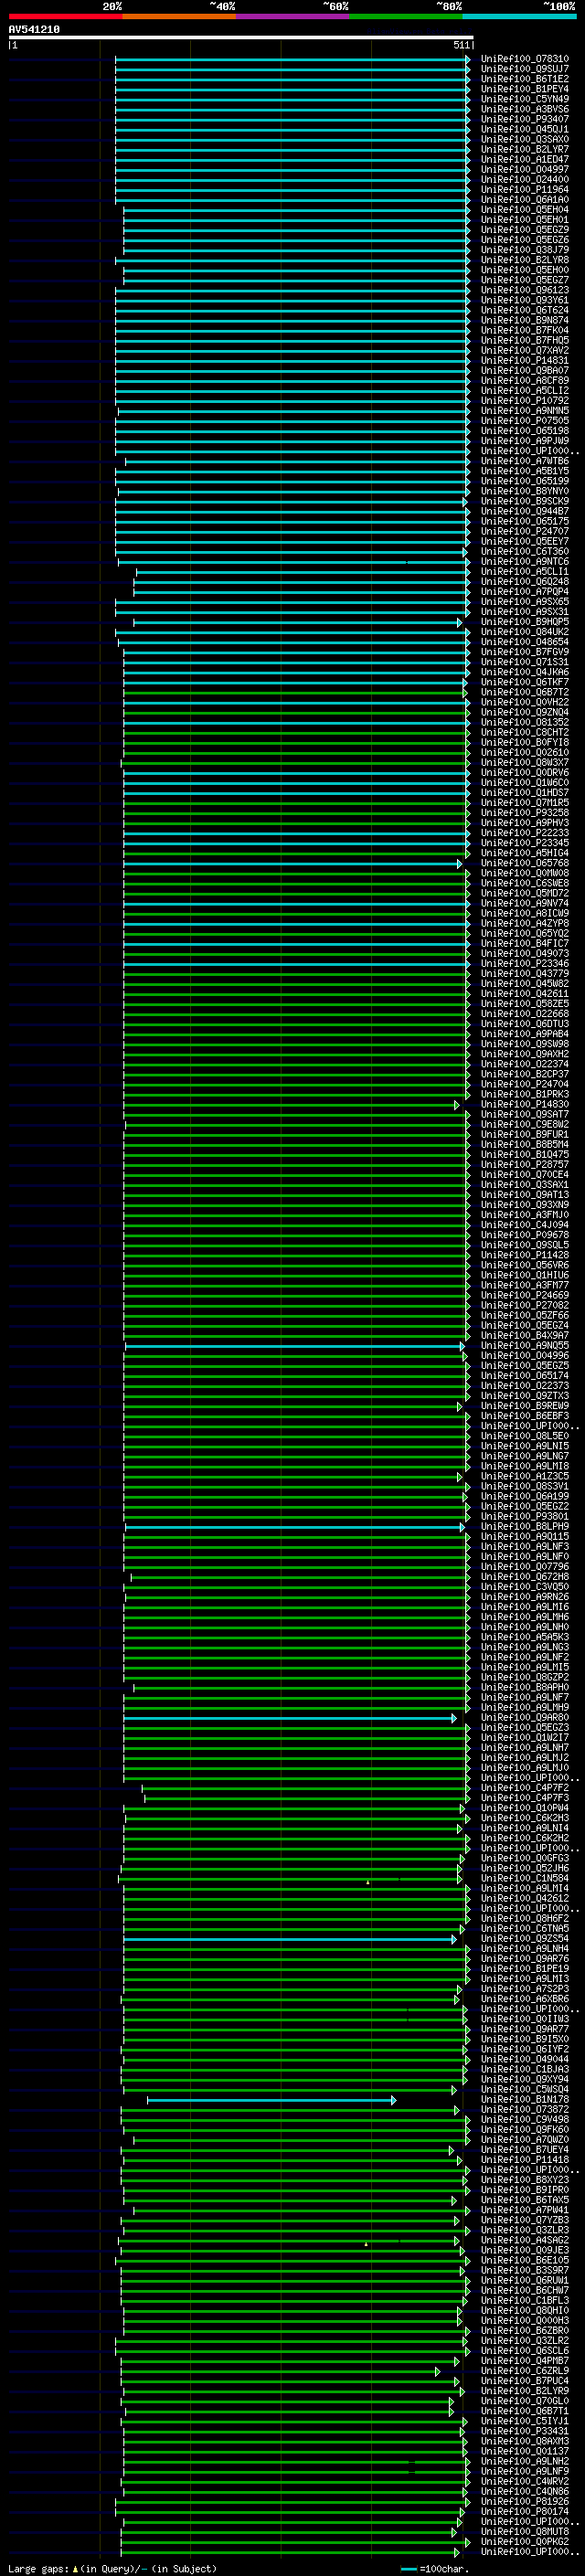This screenshot has height=2576, width=585.
Task: Select hit label UniRef100_A4SAG2
Action: 525,2240
